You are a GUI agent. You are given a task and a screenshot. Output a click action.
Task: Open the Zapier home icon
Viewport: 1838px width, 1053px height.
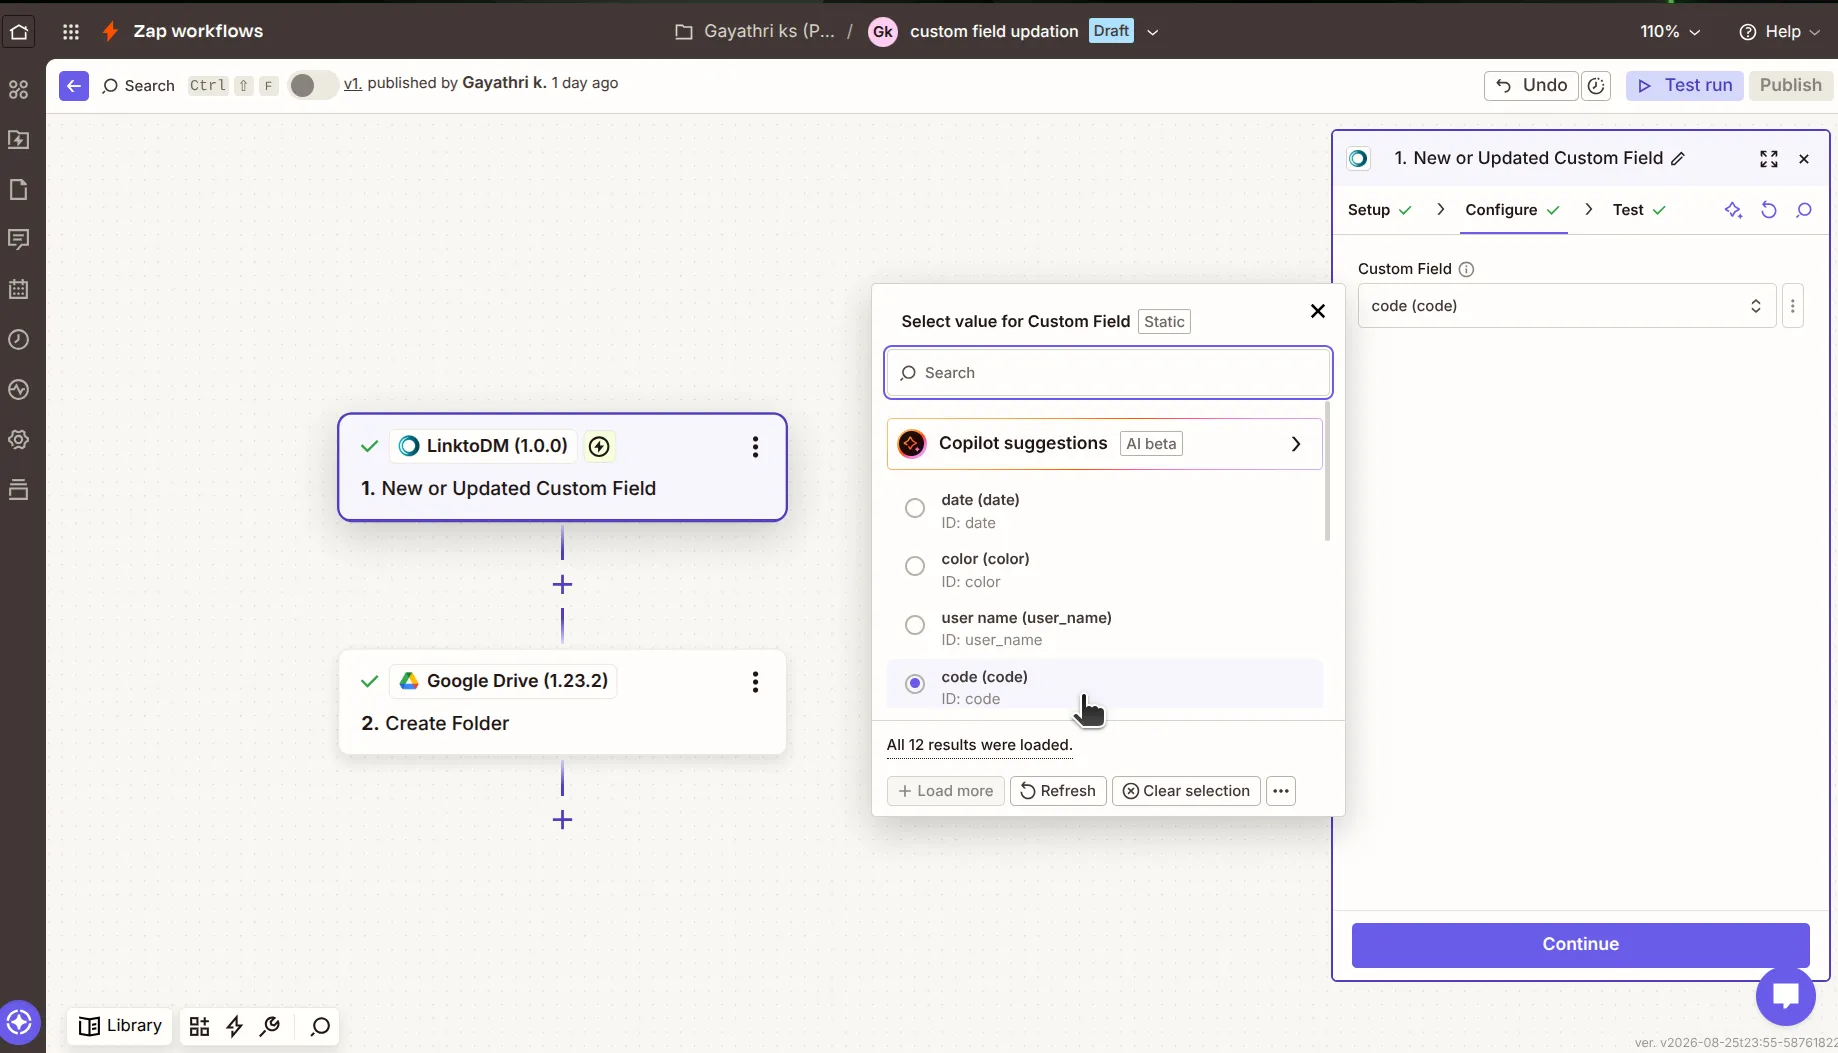(x=19, y=31)
